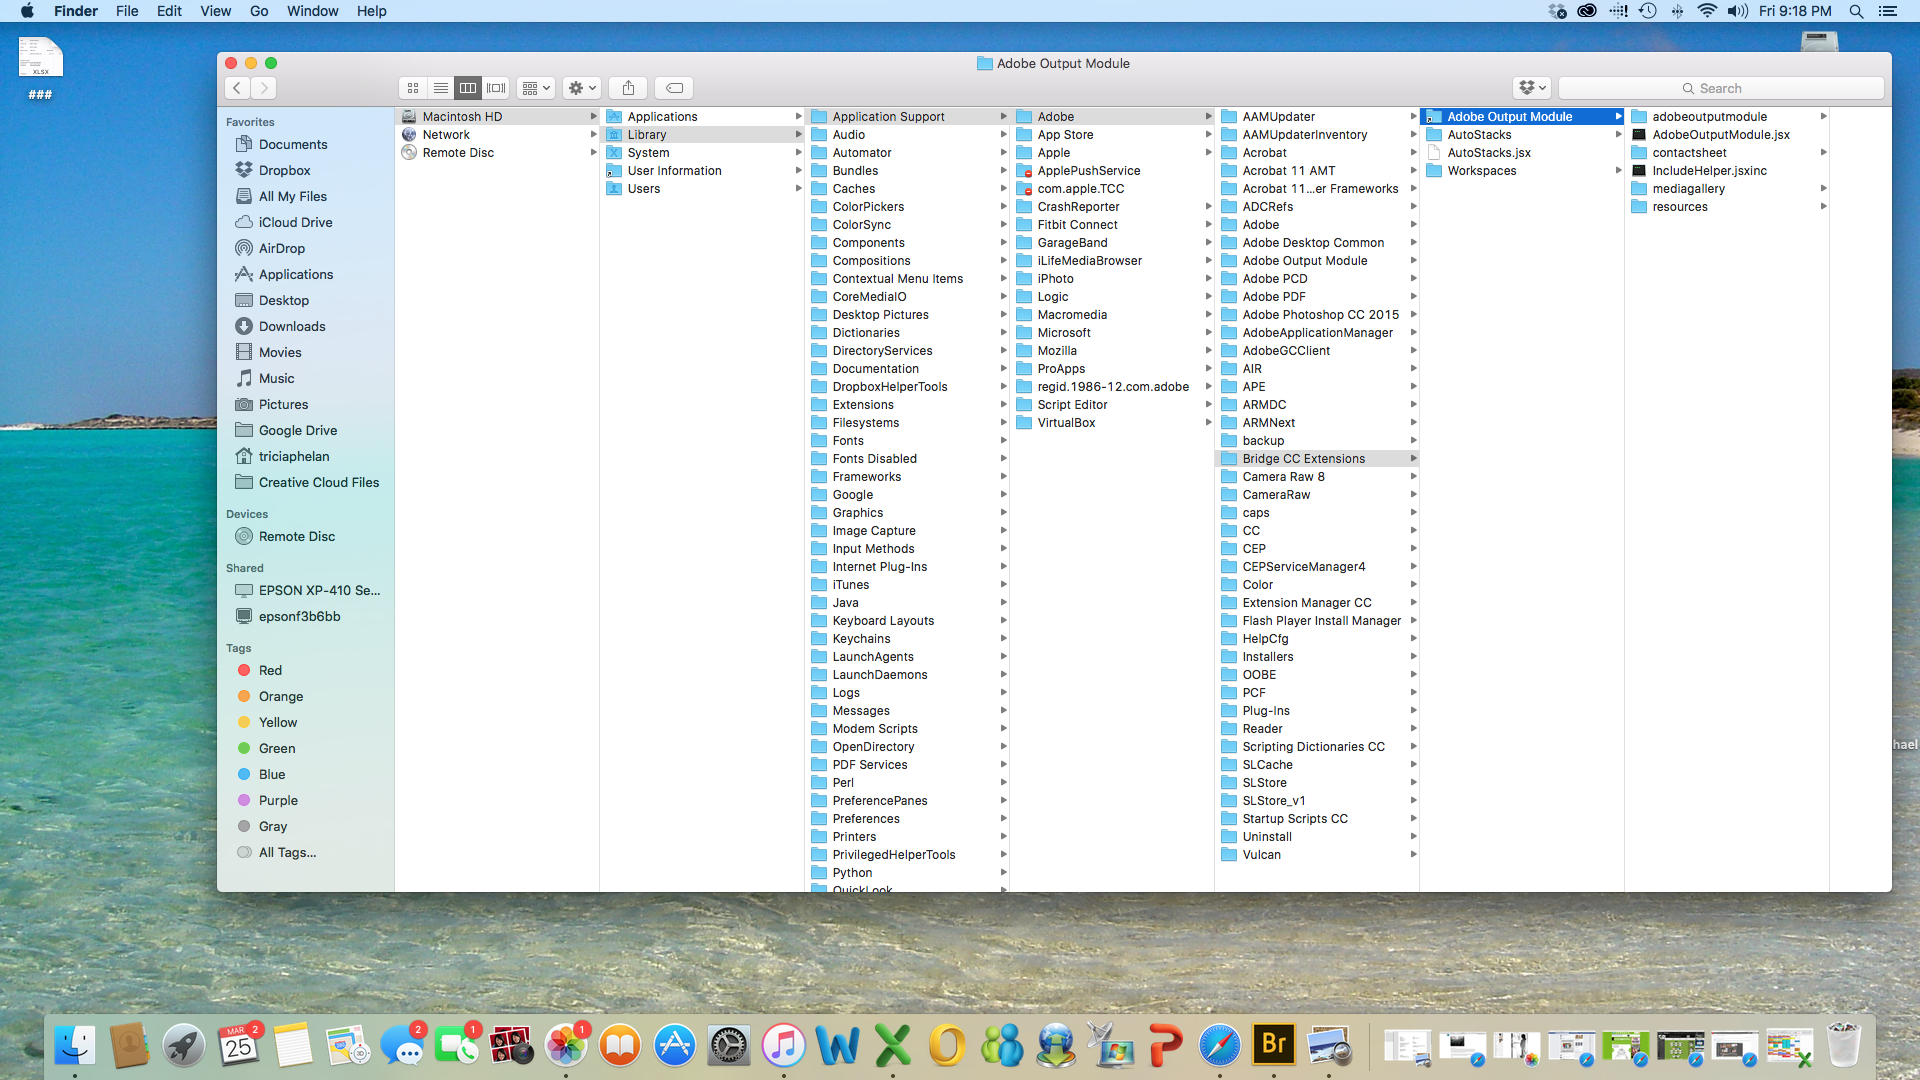
Task: Expand the Workspaces folder arrow
Action: point(1618,170)
